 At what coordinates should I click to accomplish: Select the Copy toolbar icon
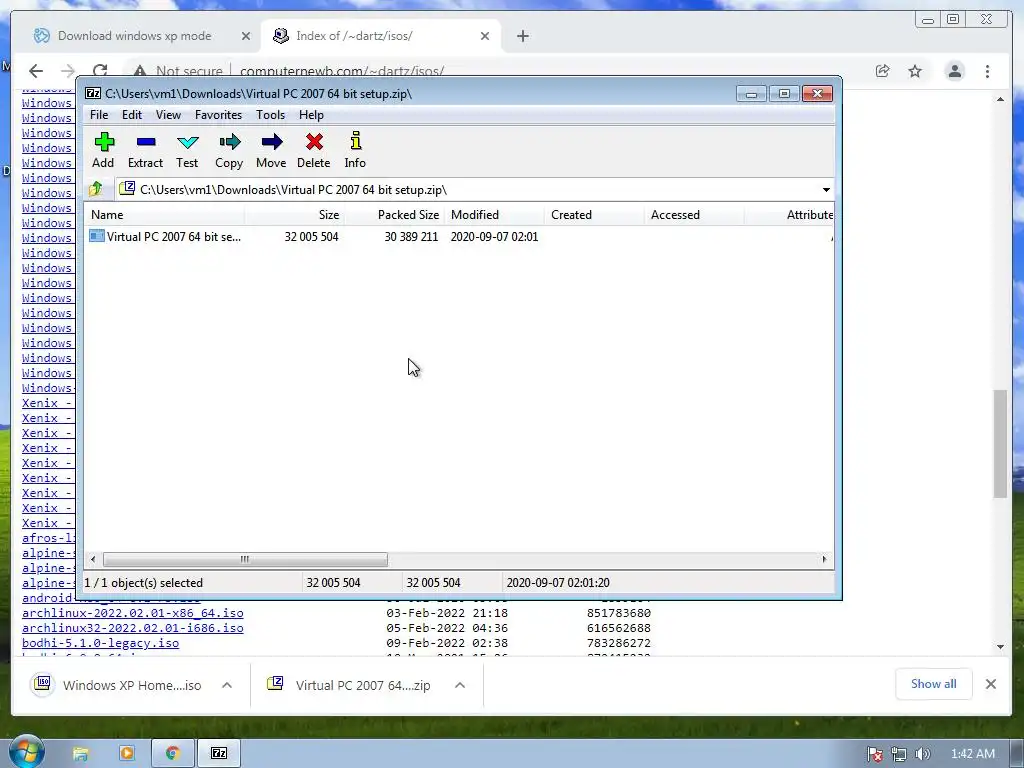point(229,150)
